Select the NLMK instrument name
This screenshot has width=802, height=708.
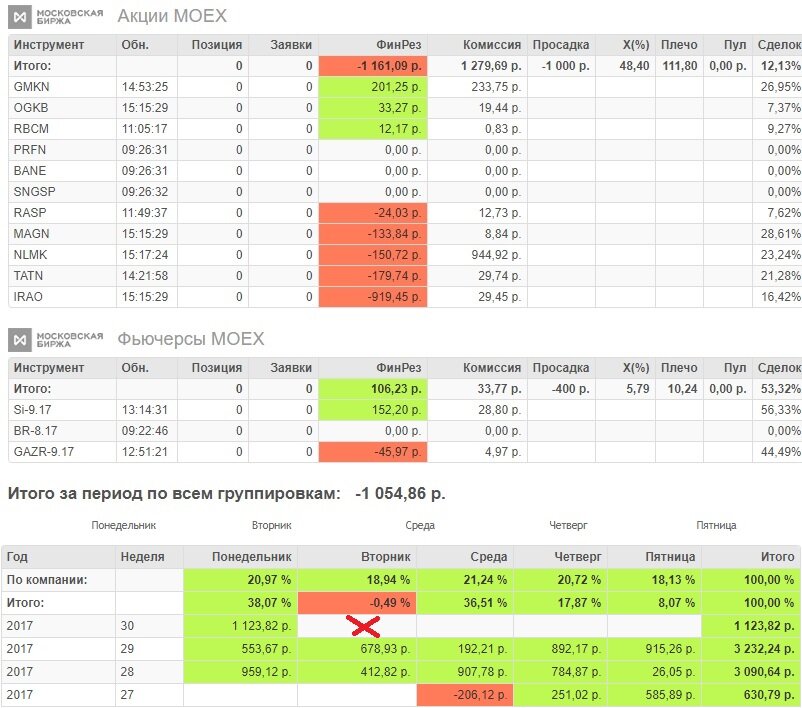pyautogui.click(x=30, y=255)
